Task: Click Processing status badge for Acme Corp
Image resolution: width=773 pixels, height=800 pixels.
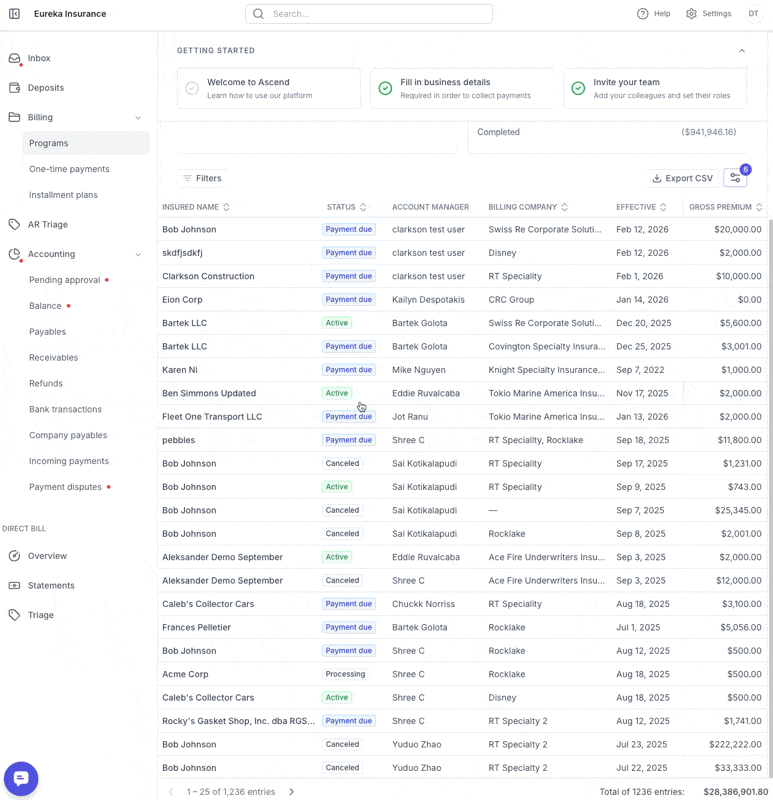Action: click(x=345, y=674)
